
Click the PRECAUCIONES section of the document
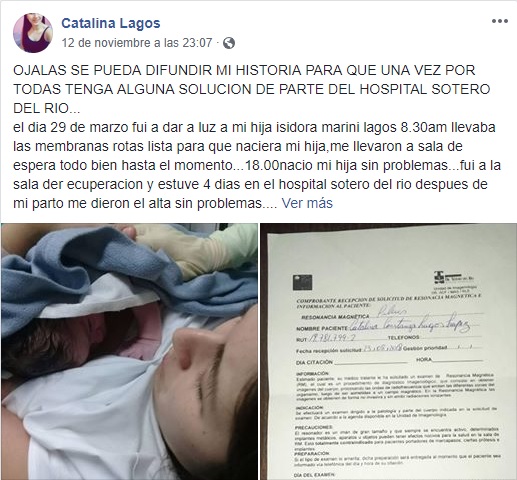click(397, 438)
